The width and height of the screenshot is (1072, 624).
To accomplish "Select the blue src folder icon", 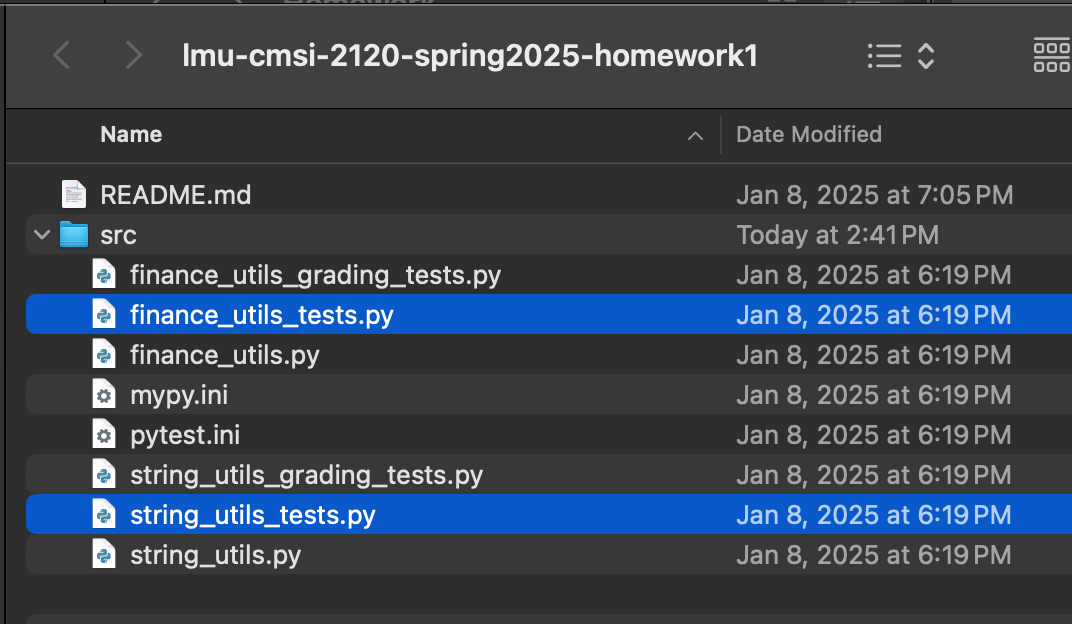I will click(74, 234).
